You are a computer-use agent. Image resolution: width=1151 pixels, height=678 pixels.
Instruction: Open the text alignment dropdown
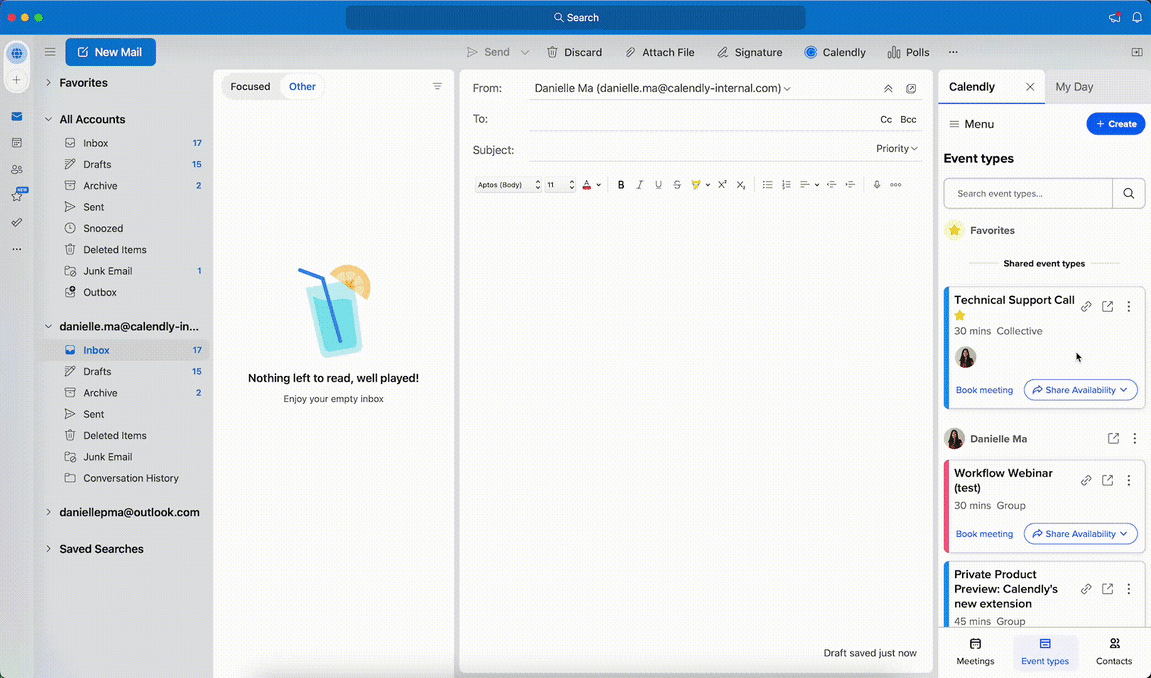pos(809,185)
